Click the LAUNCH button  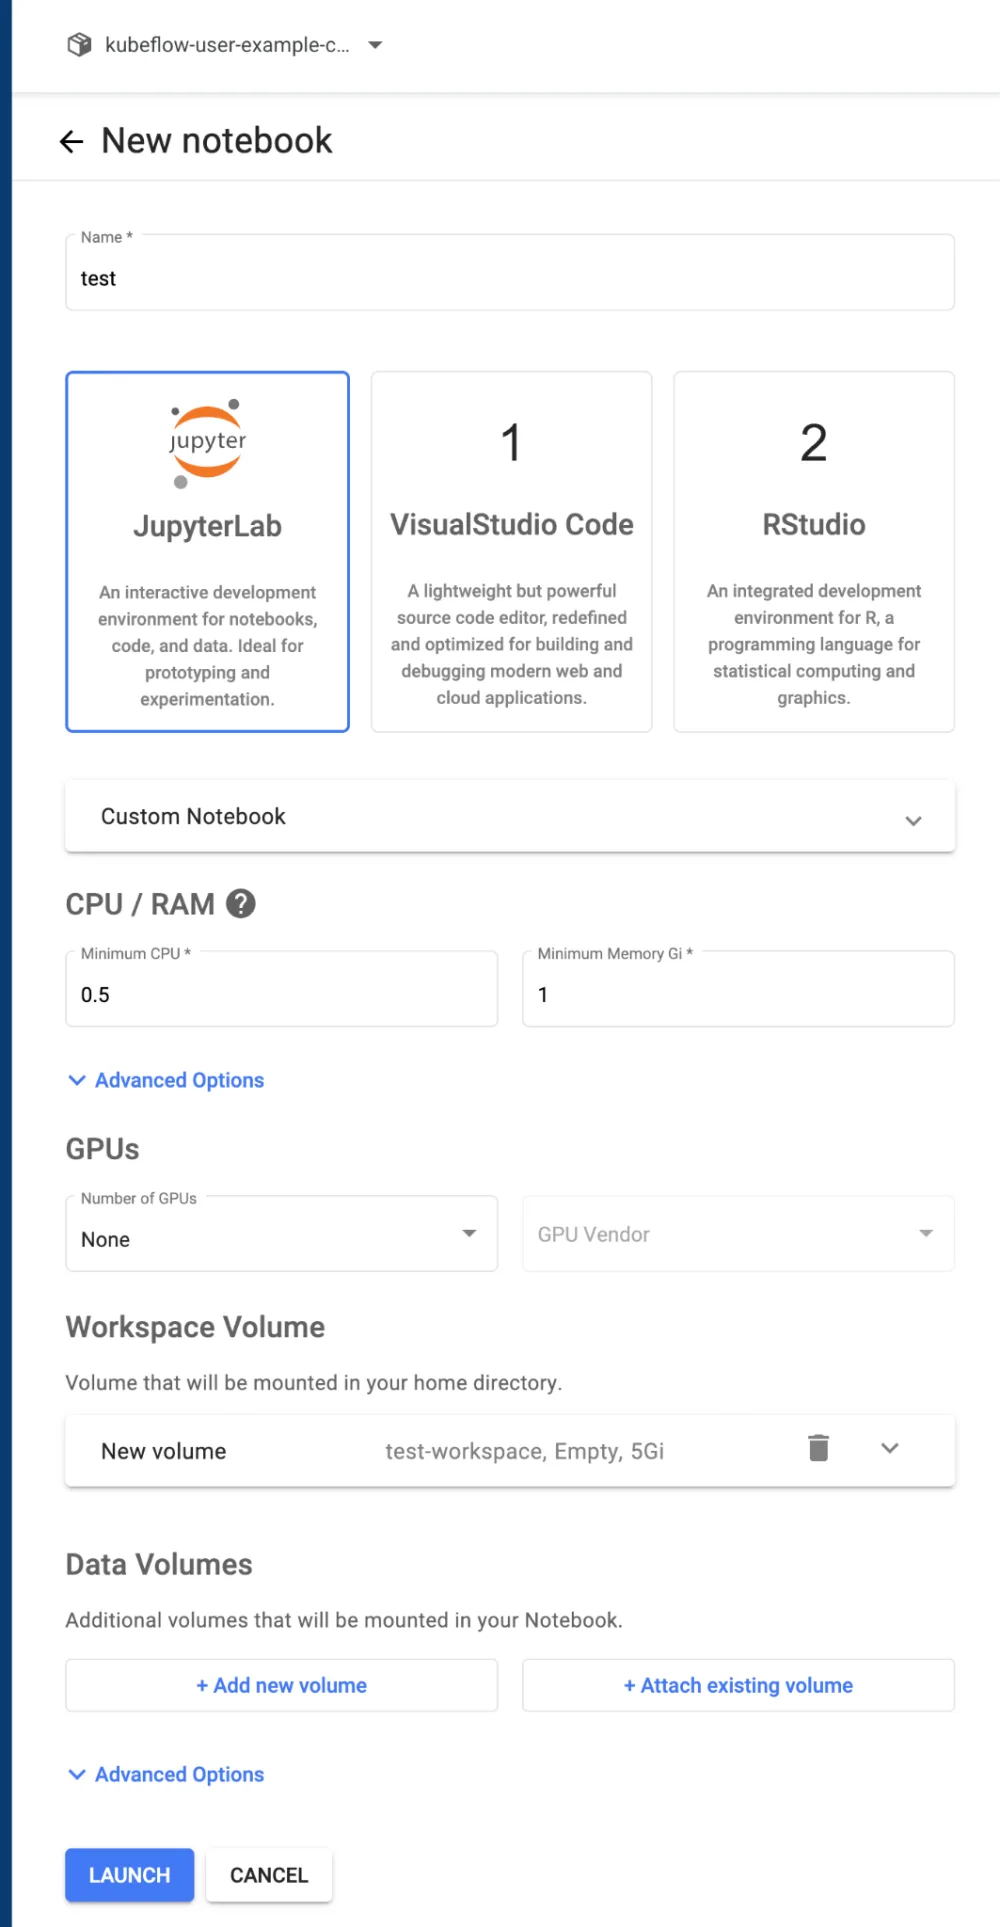130,1875
